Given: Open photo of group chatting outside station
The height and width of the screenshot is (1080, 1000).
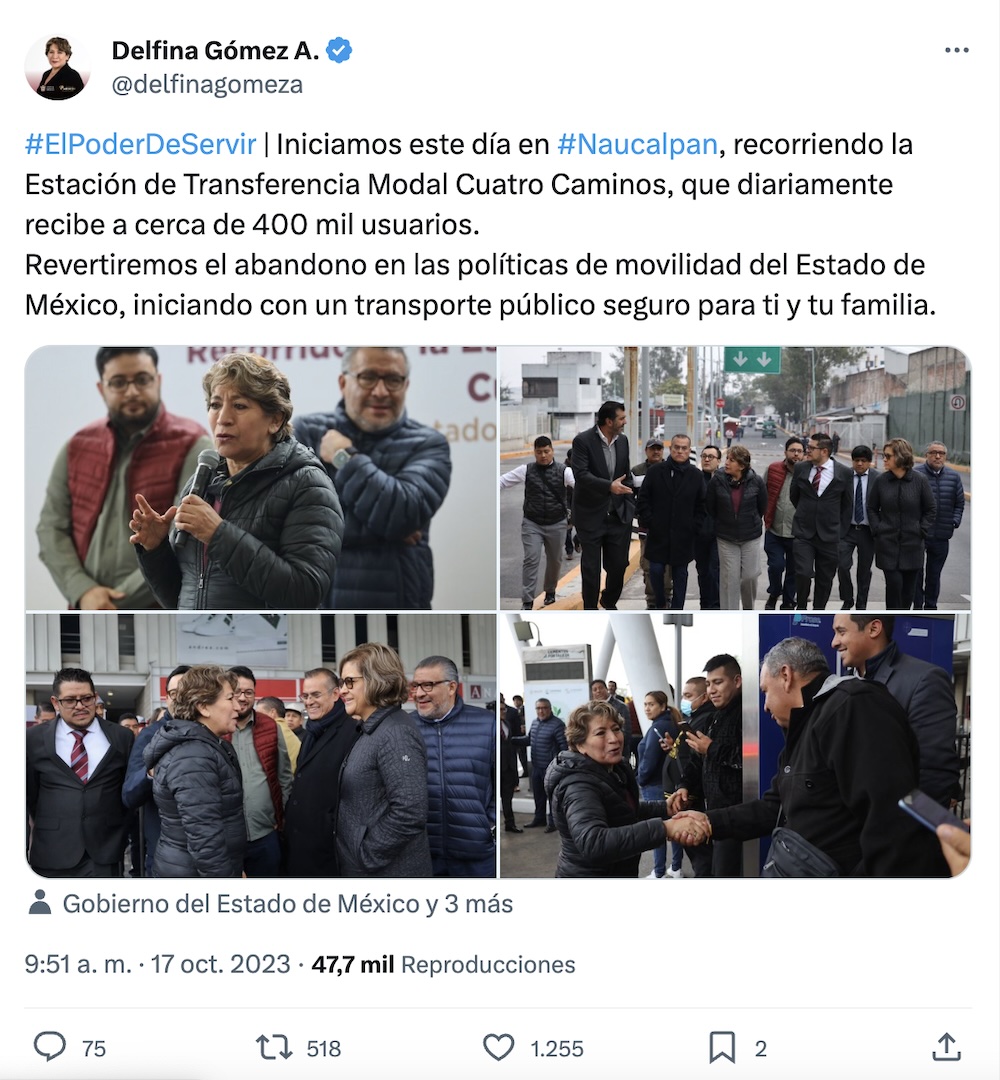Looking at the screenshot, I should (x=260, y=745).
